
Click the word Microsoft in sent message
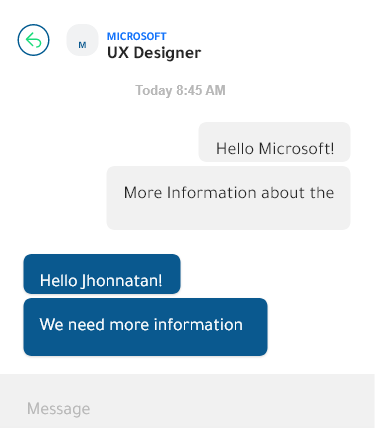296,148
